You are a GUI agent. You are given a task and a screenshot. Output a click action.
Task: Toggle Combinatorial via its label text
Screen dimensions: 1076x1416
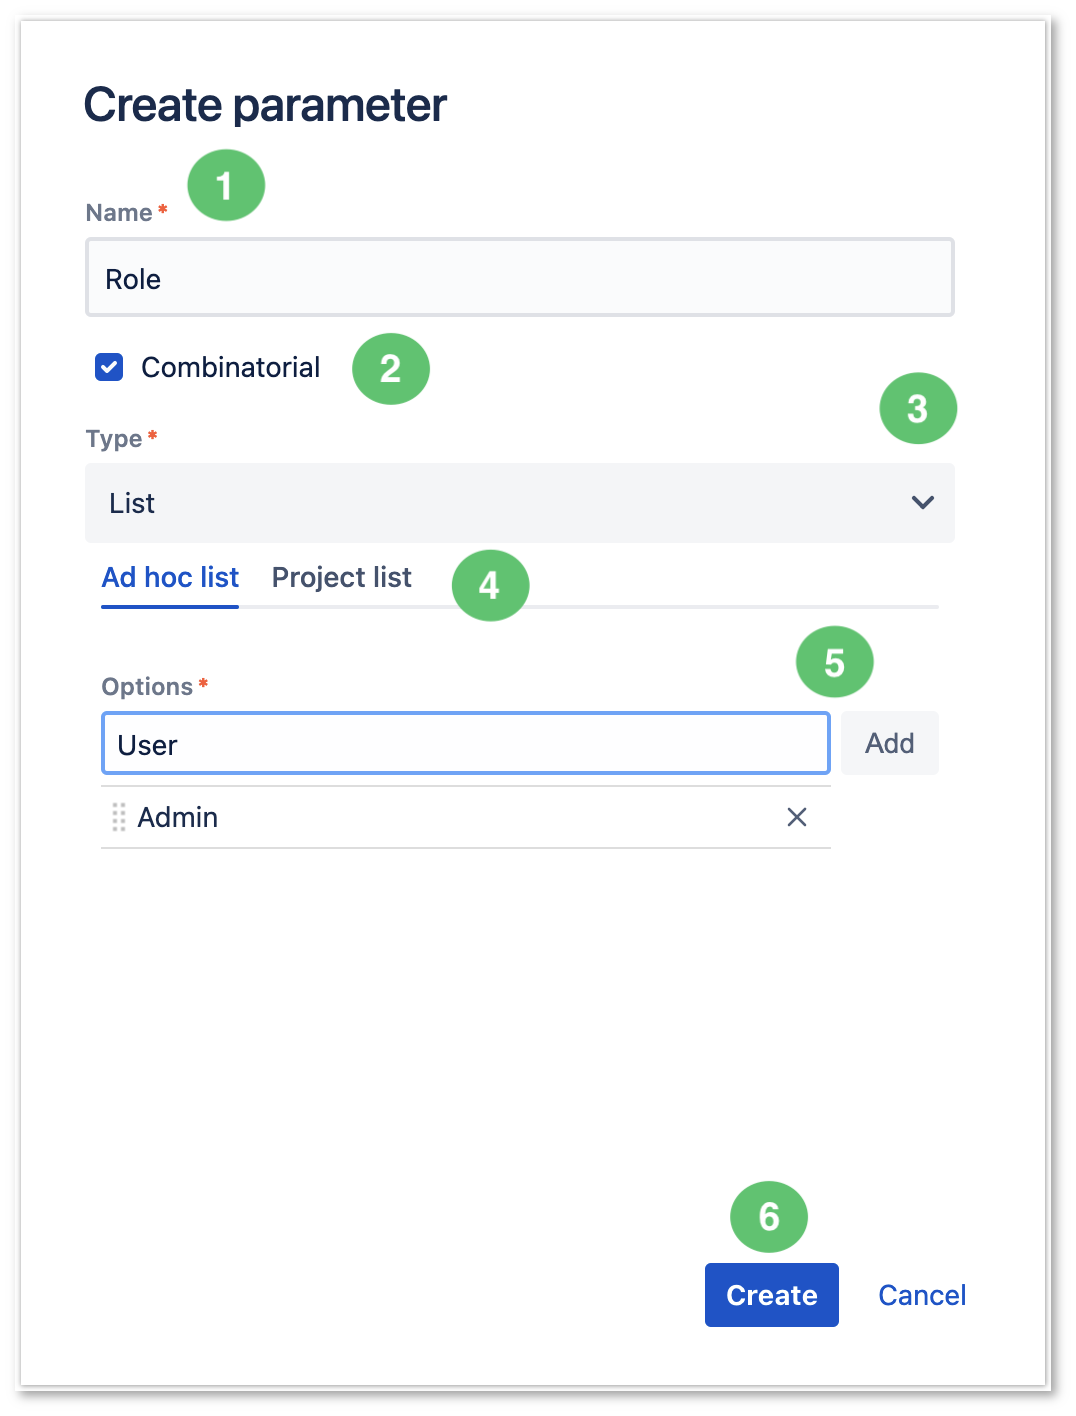[231, 367]
